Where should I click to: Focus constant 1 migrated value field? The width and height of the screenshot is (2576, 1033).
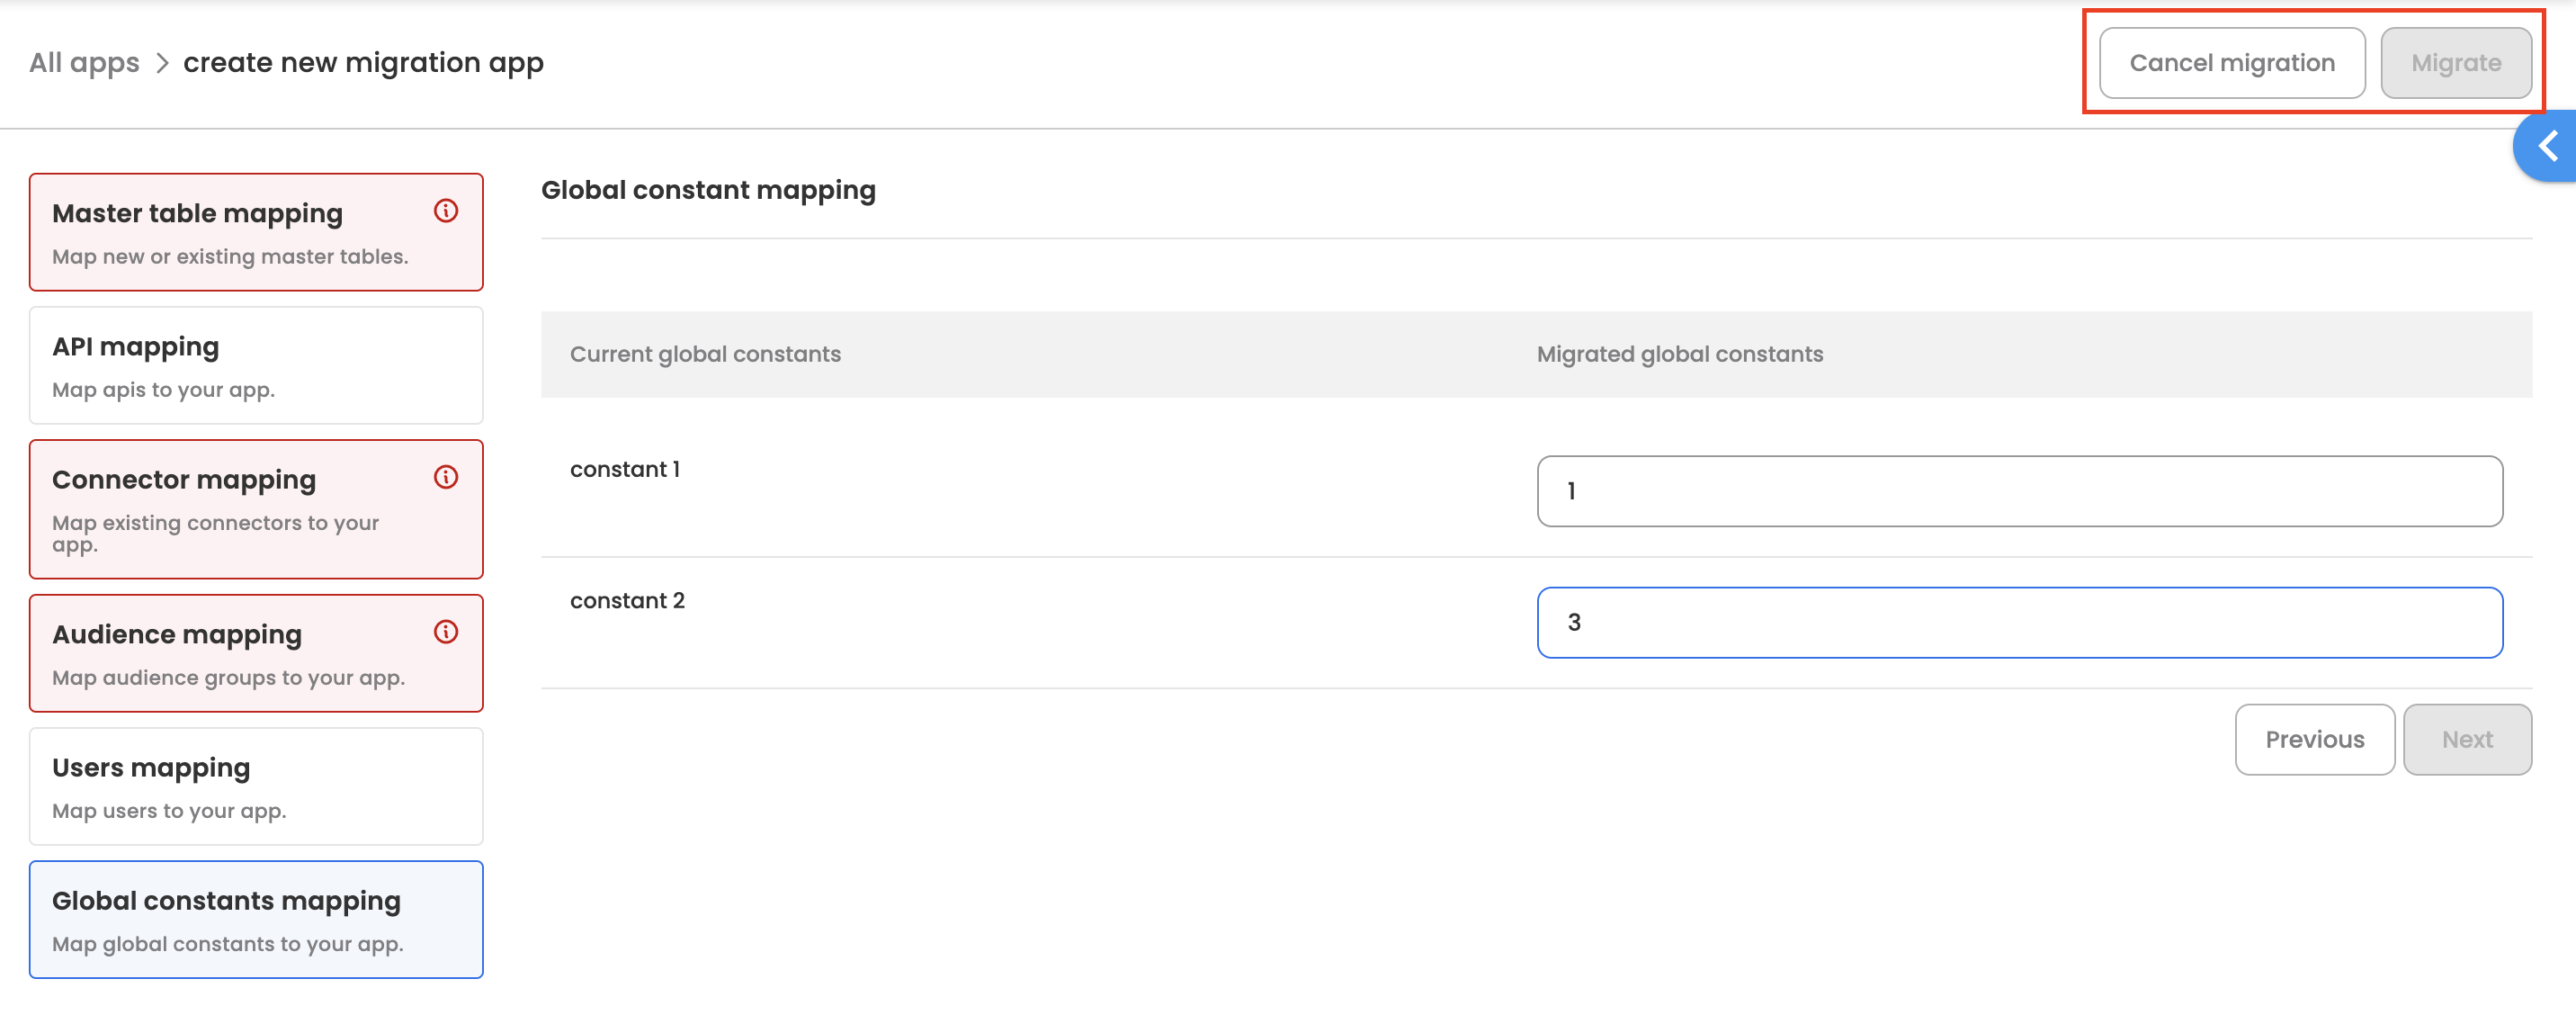(x=2019, y=492)
